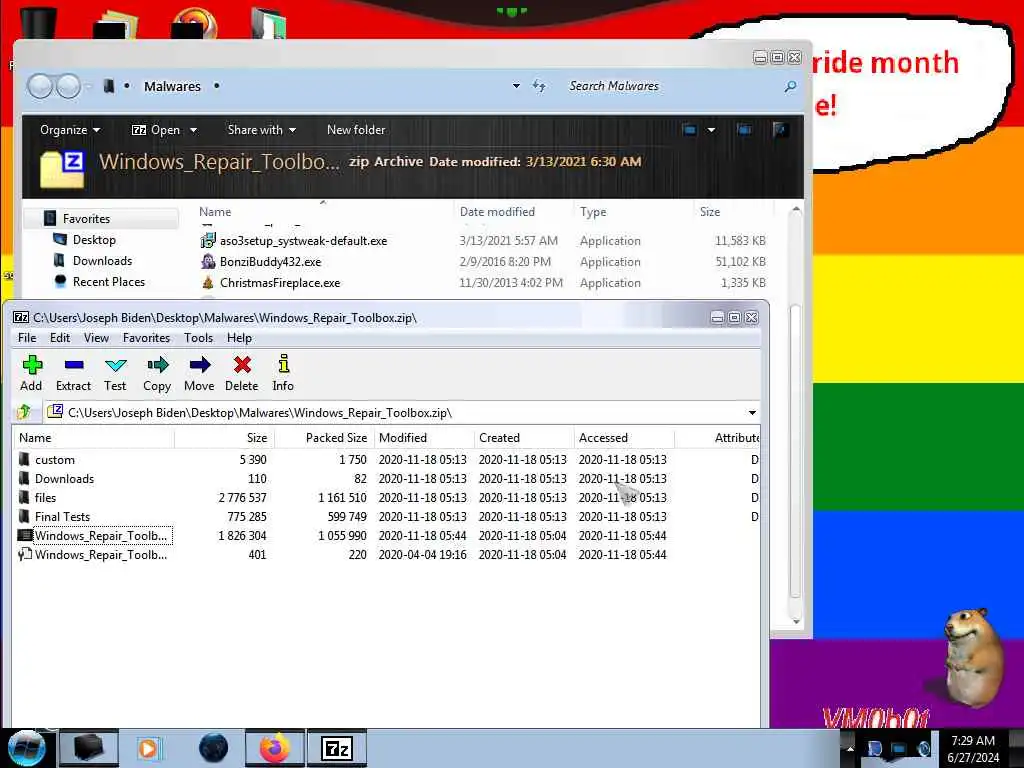
Task: Expand the Share with dropdown
Action: [261, 130]
